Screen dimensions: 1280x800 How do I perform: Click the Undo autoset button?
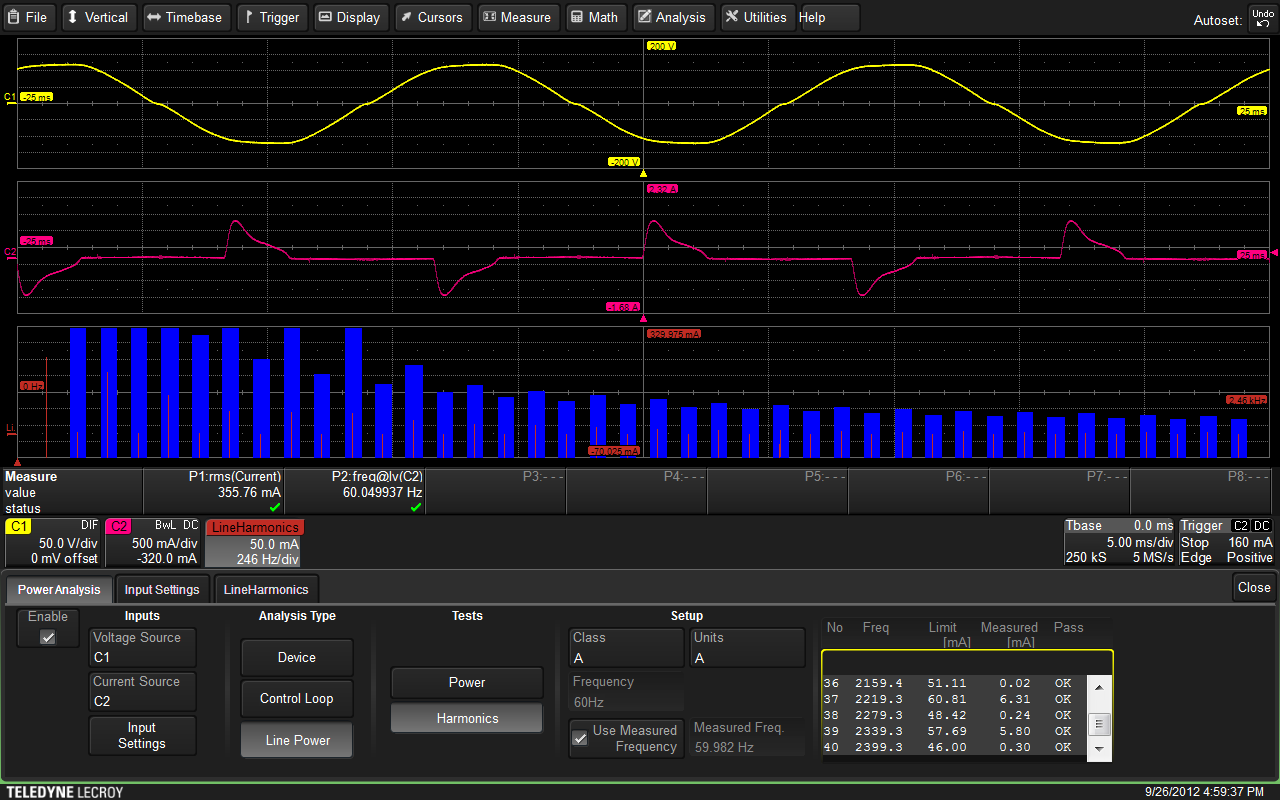tap(1262, 18)
